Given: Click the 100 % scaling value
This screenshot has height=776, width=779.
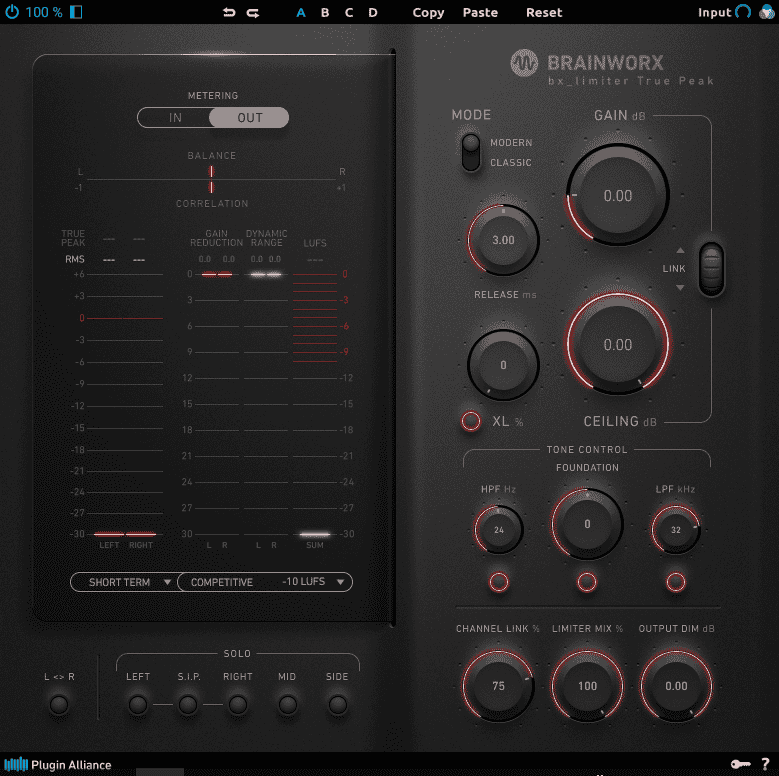Looking at the screenshot, I should point(44,12).
